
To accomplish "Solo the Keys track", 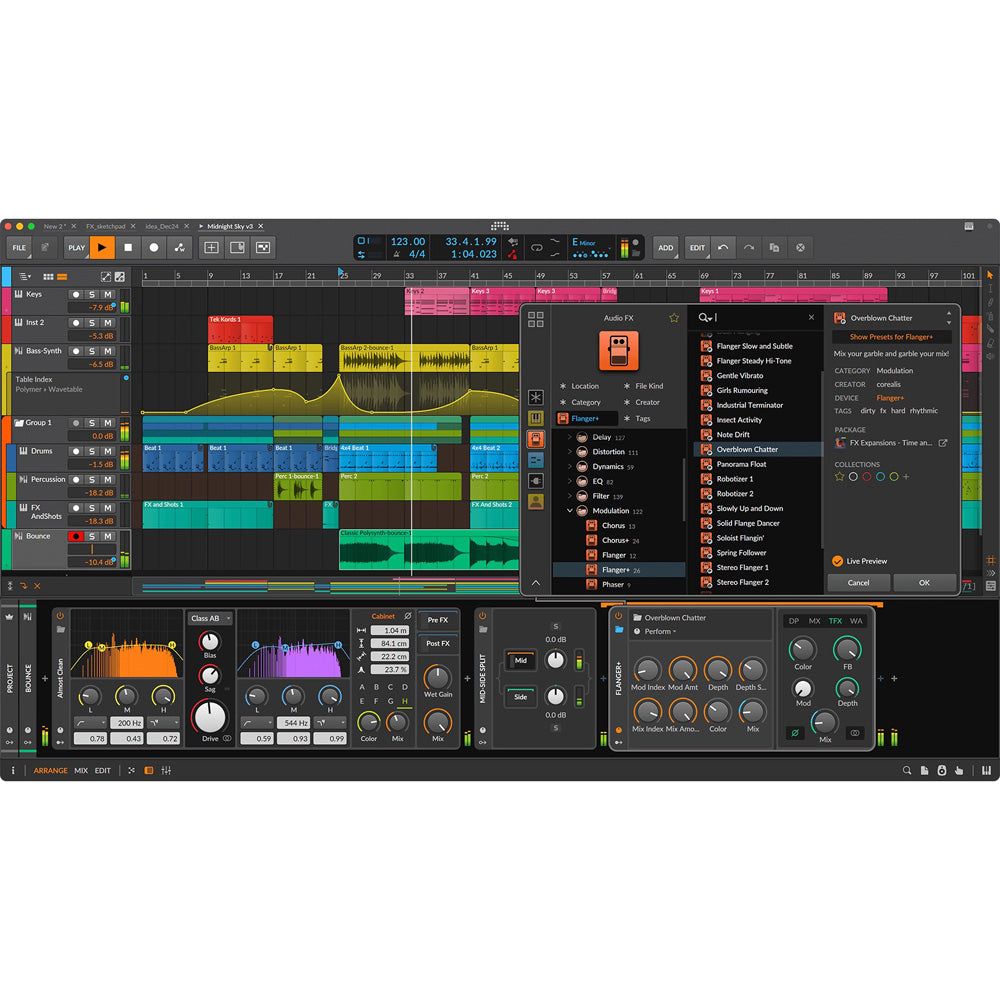I will pyautogui.click(x=92, y=295).
